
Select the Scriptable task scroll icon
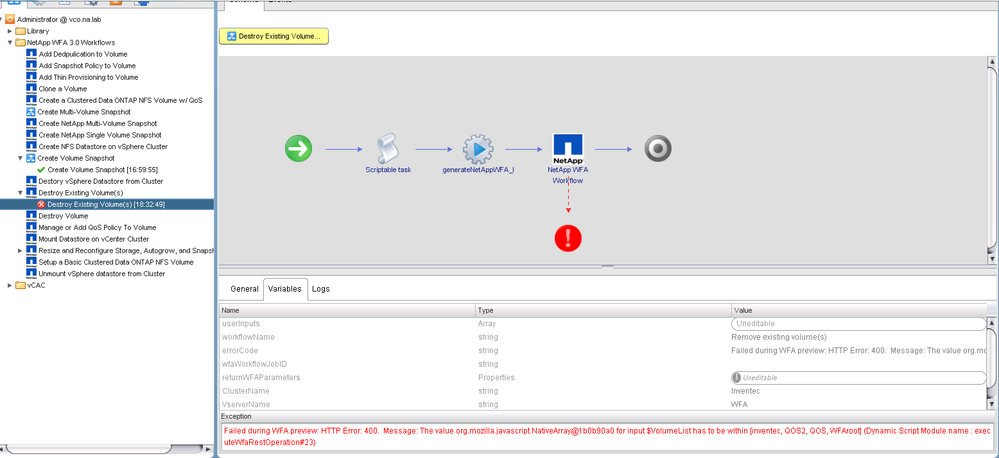click(387, 149)
